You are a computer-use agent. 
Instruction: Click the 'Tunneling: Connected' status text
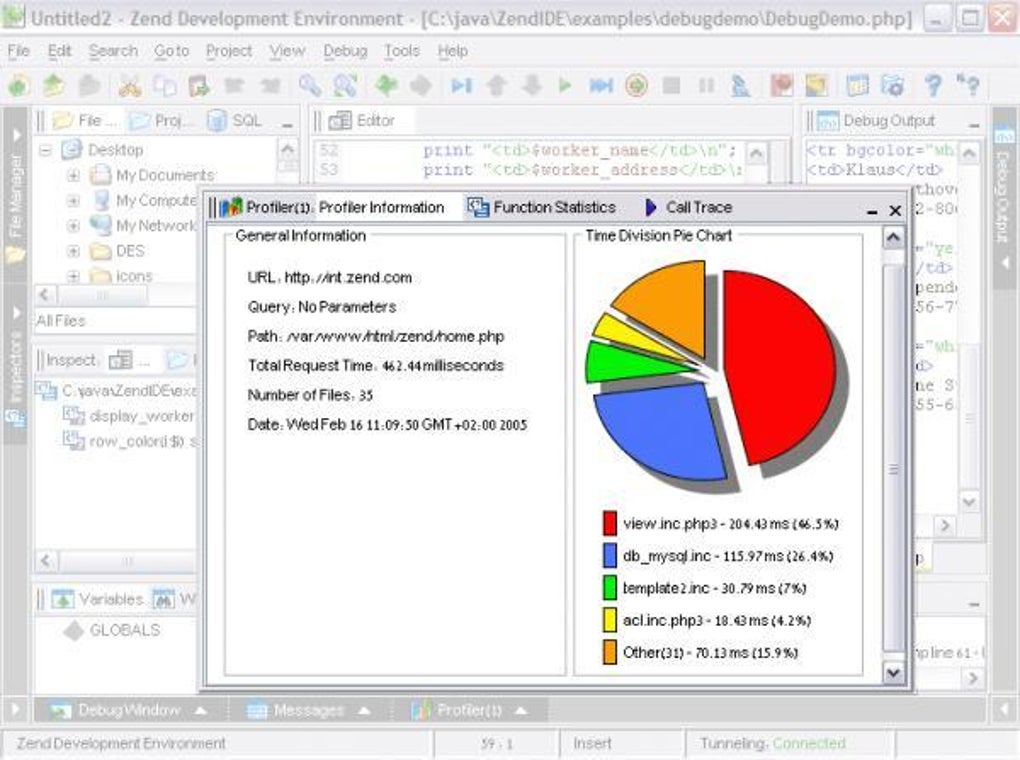click(x=773, y=743)
